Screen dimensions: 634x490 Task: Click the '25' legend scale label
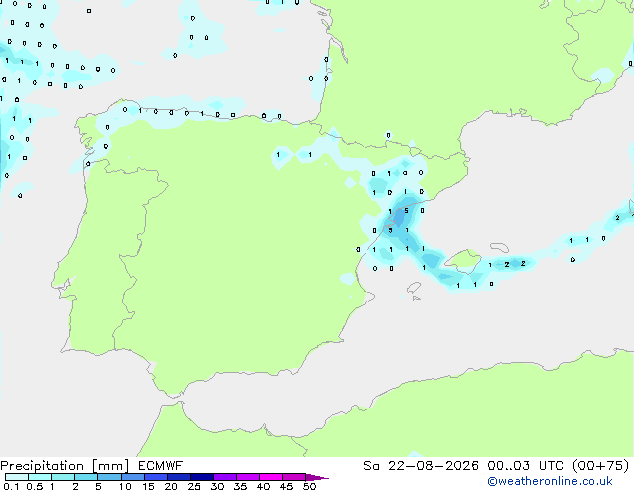point(194,486)
